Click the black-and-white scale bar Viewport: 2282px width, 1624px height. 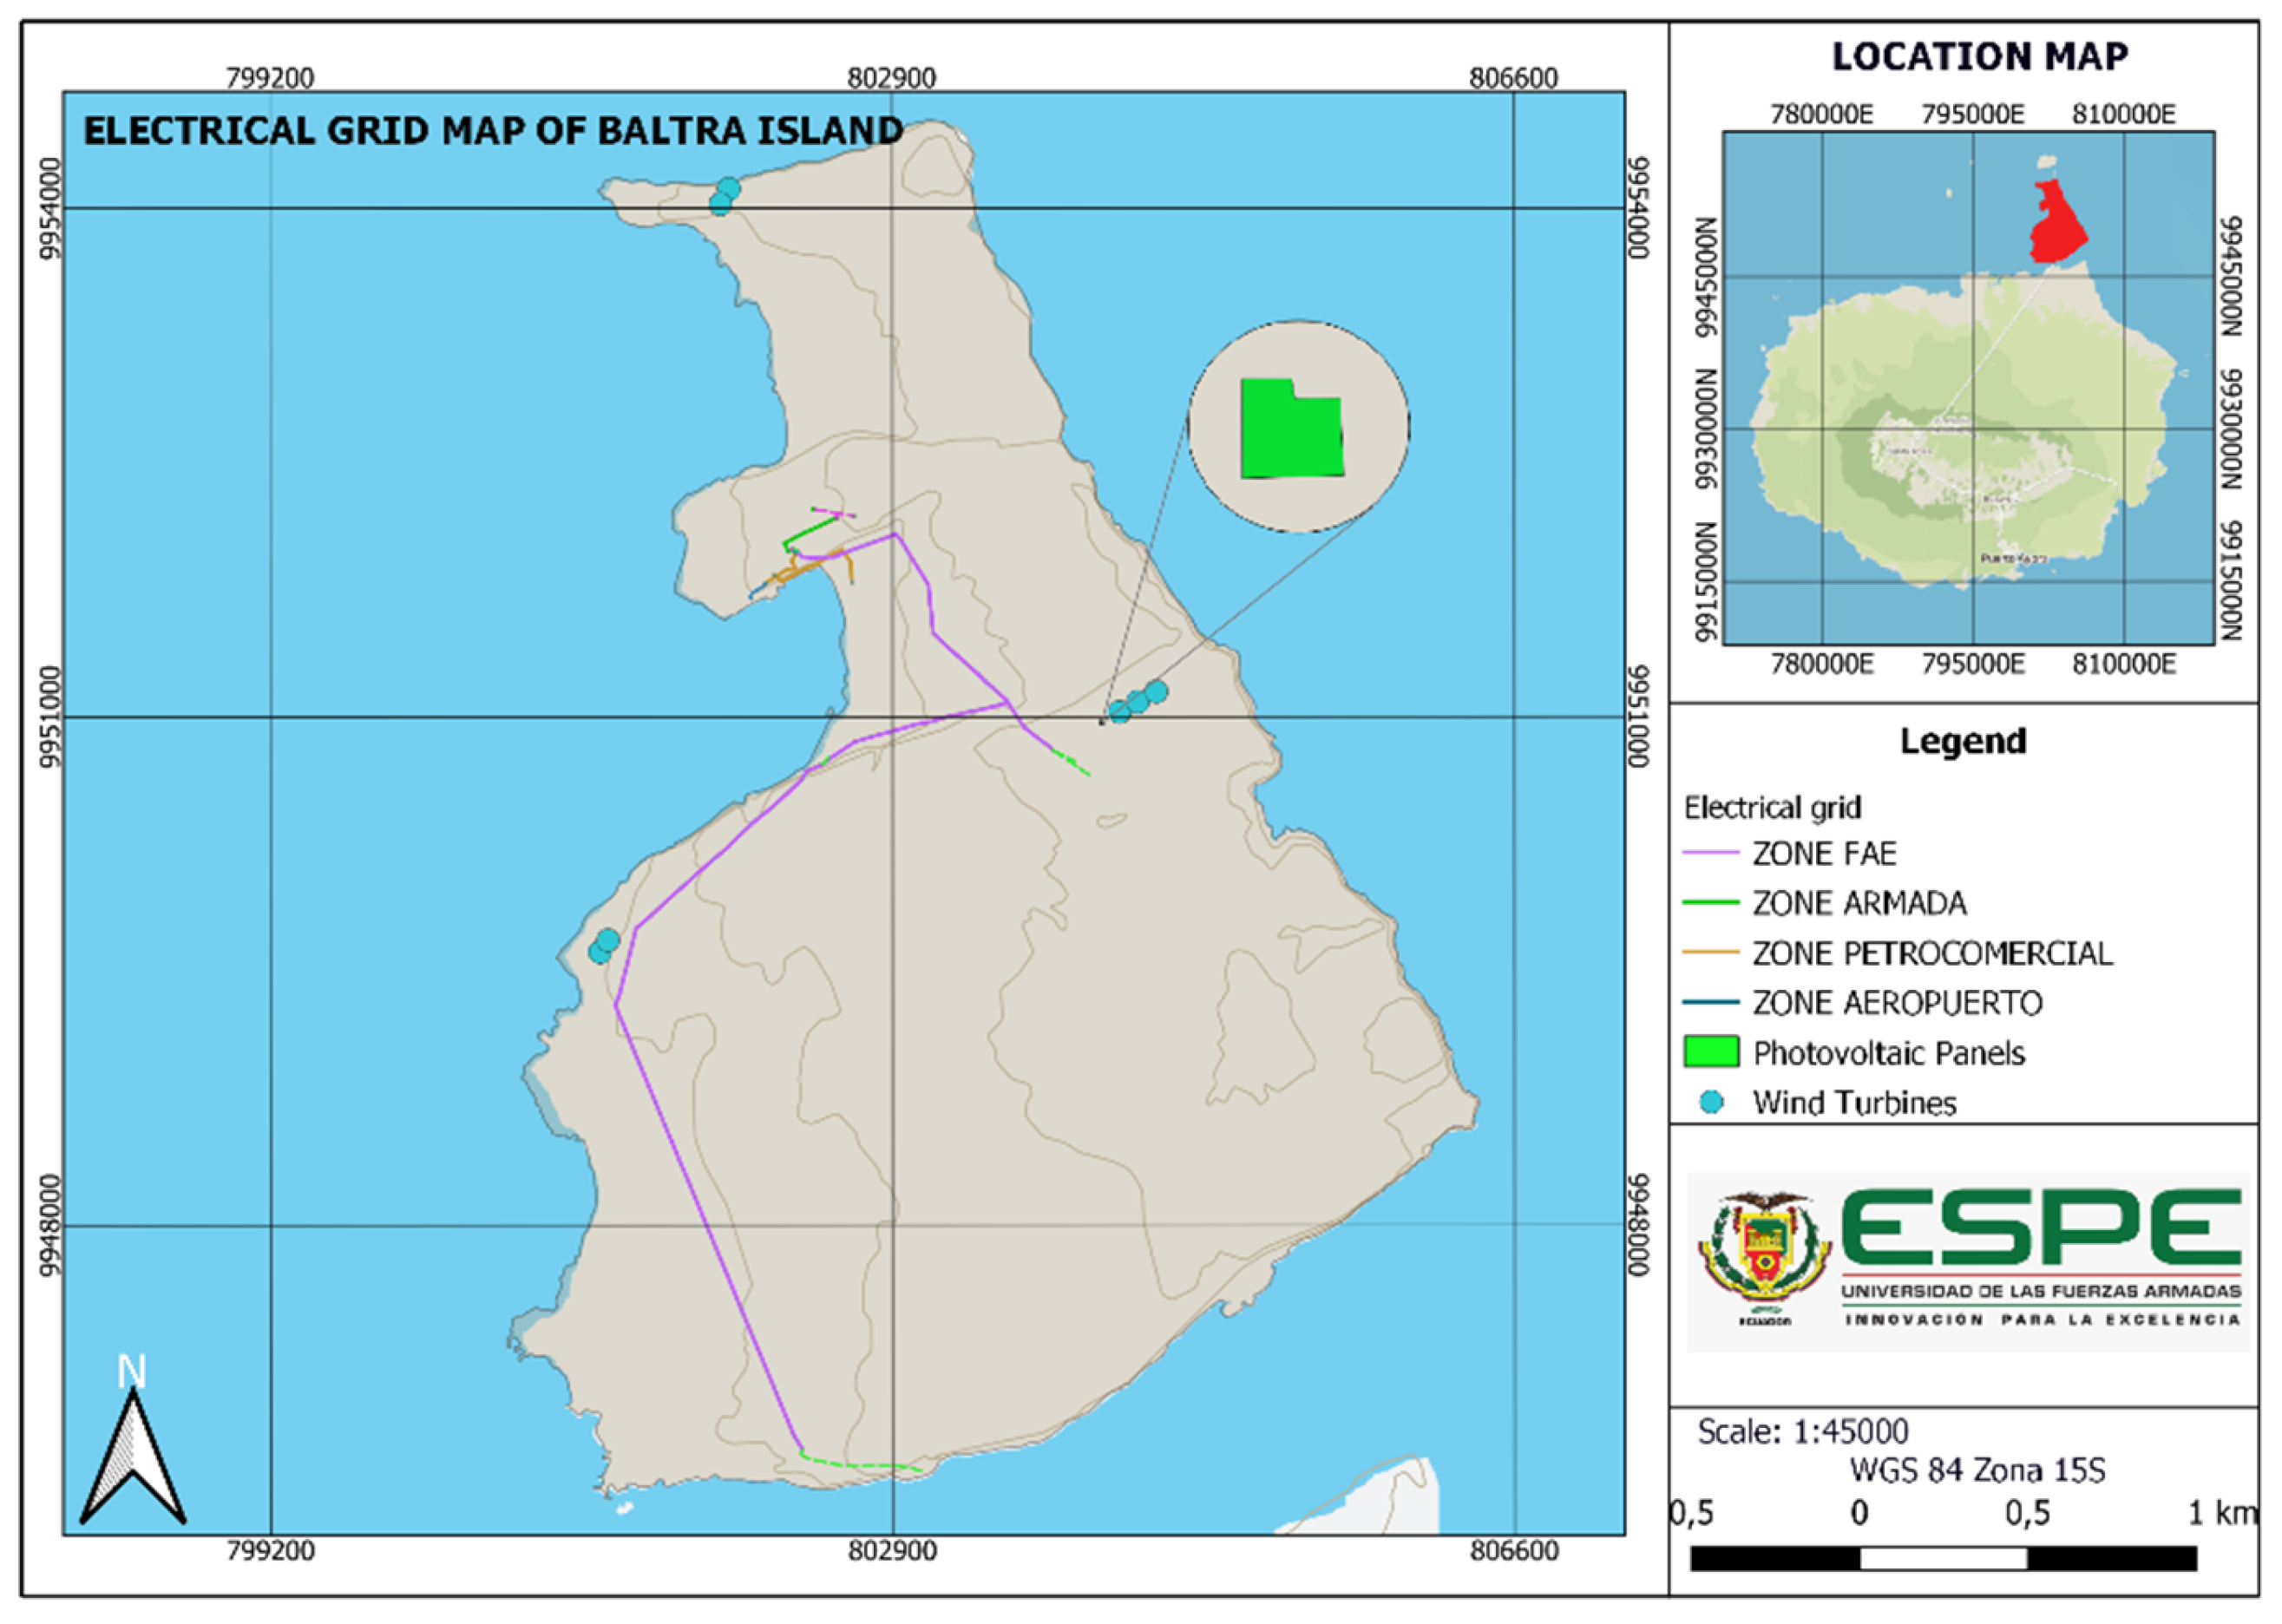pyautogui.click(x=1942, y=1557)
